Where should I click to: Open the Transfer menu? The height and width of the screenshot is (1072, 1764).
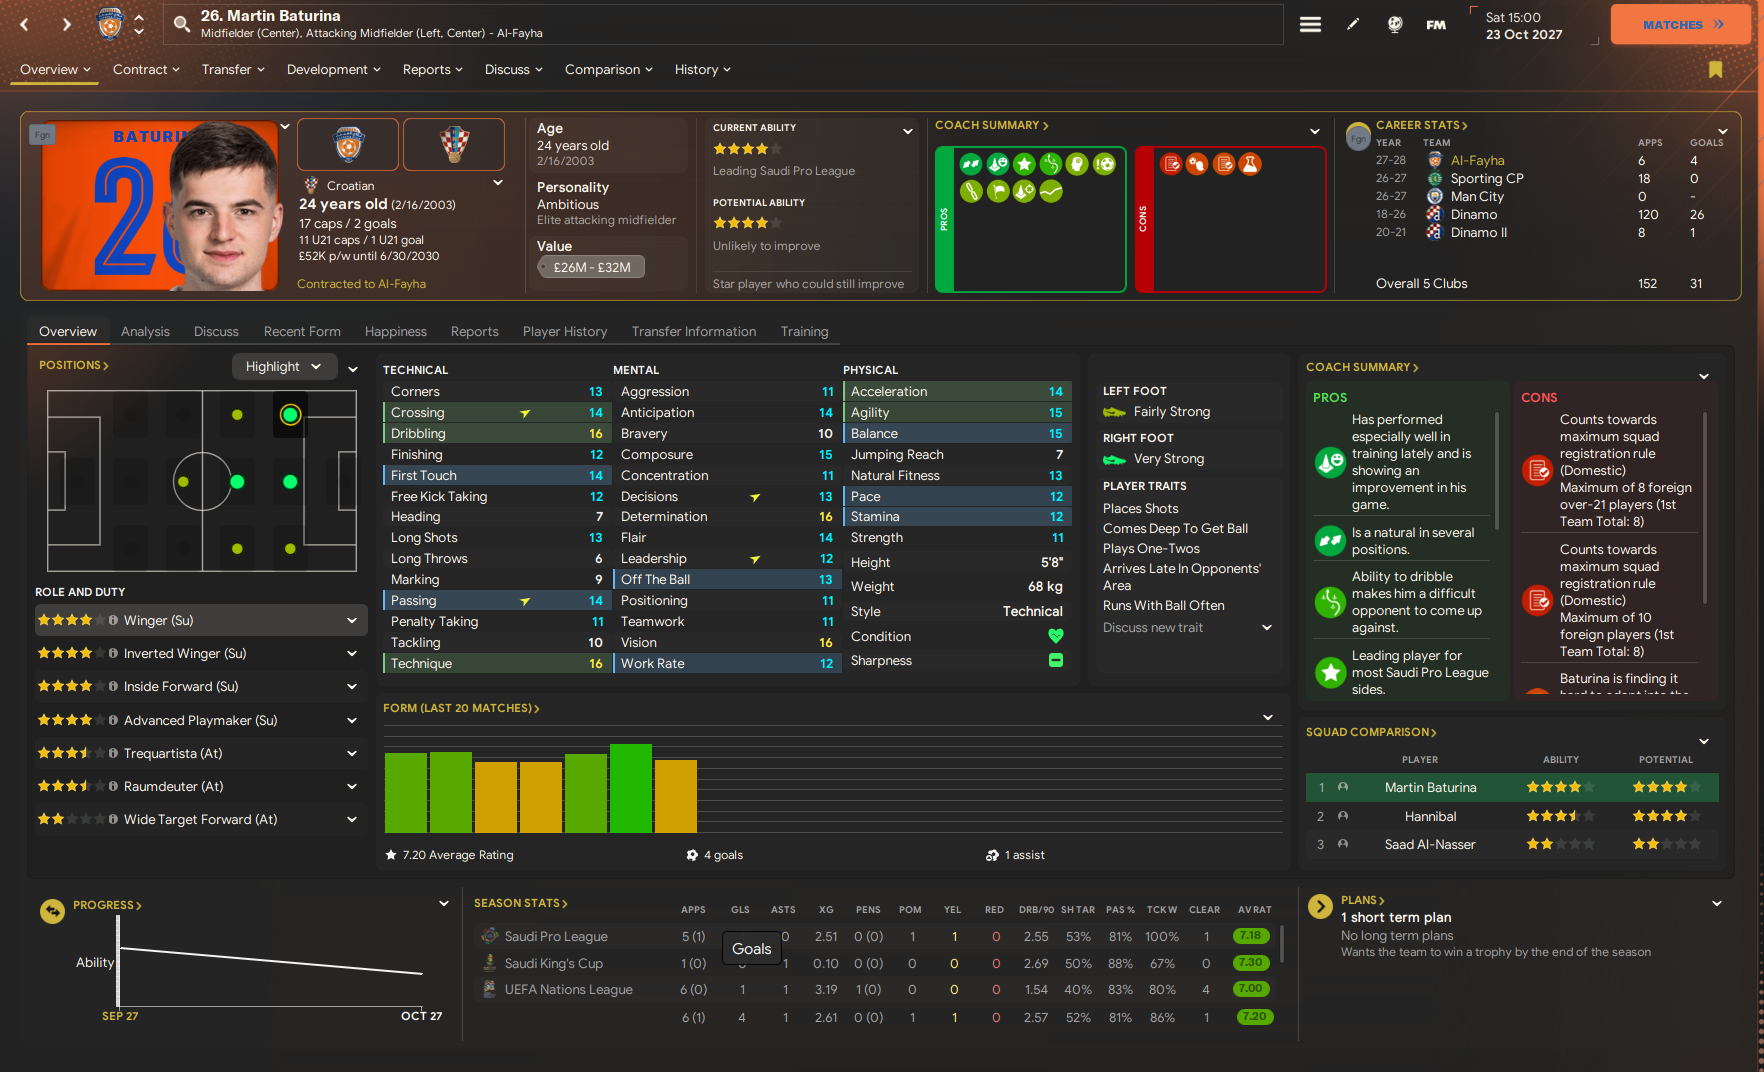click(232, 70)
